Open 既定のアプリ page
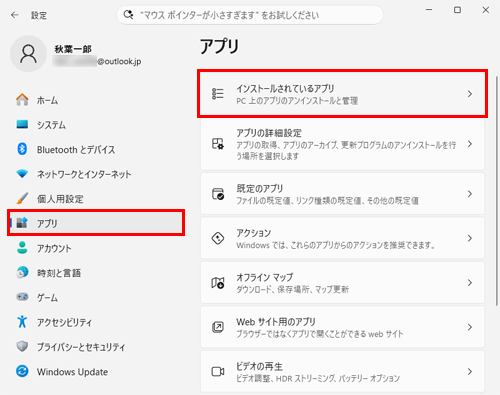500x395 pixels. (x=342, y=194)
